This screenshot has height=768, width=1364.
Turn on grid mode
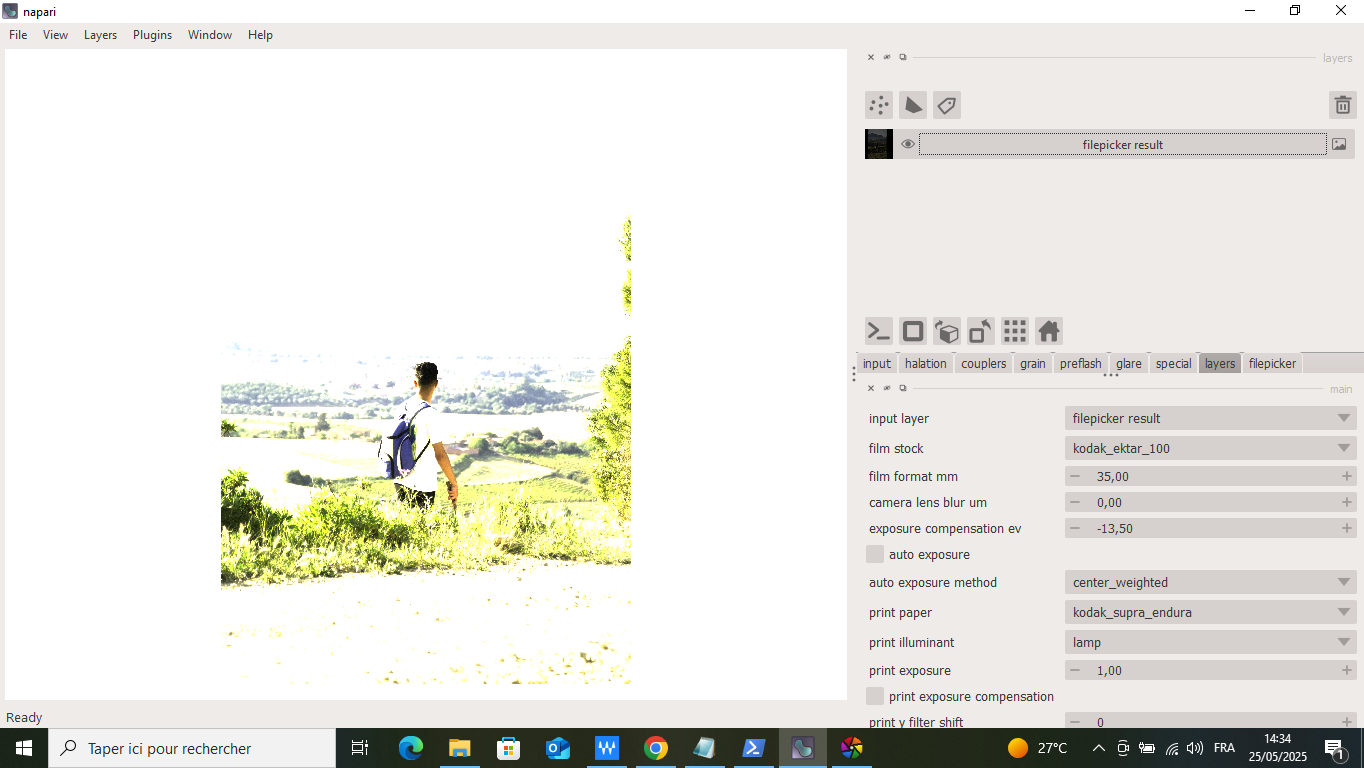[1015, 331]
